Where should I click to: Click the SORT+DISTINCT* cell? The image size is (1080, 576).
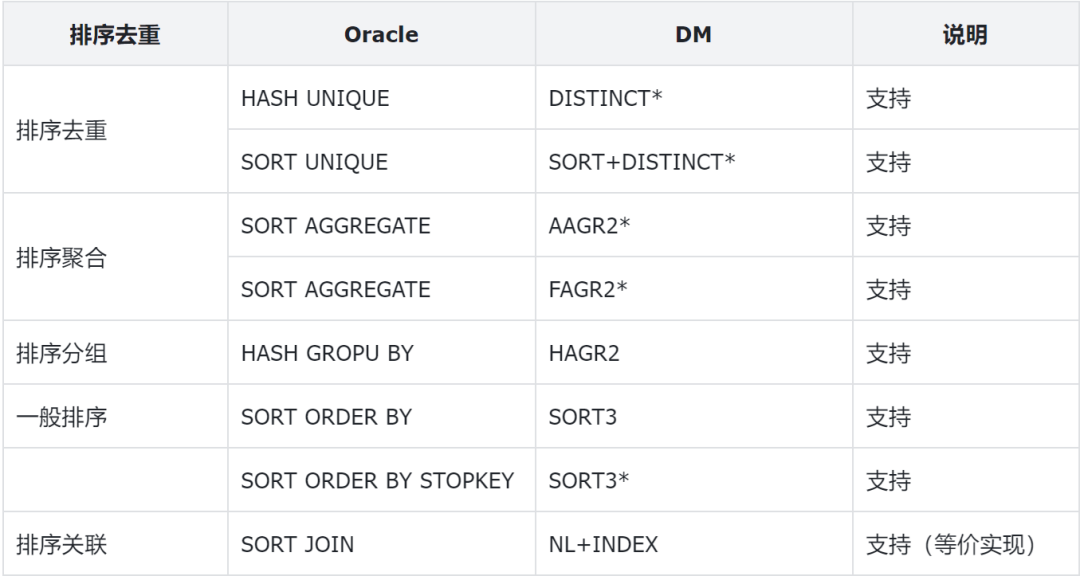(x=642, y=162)
